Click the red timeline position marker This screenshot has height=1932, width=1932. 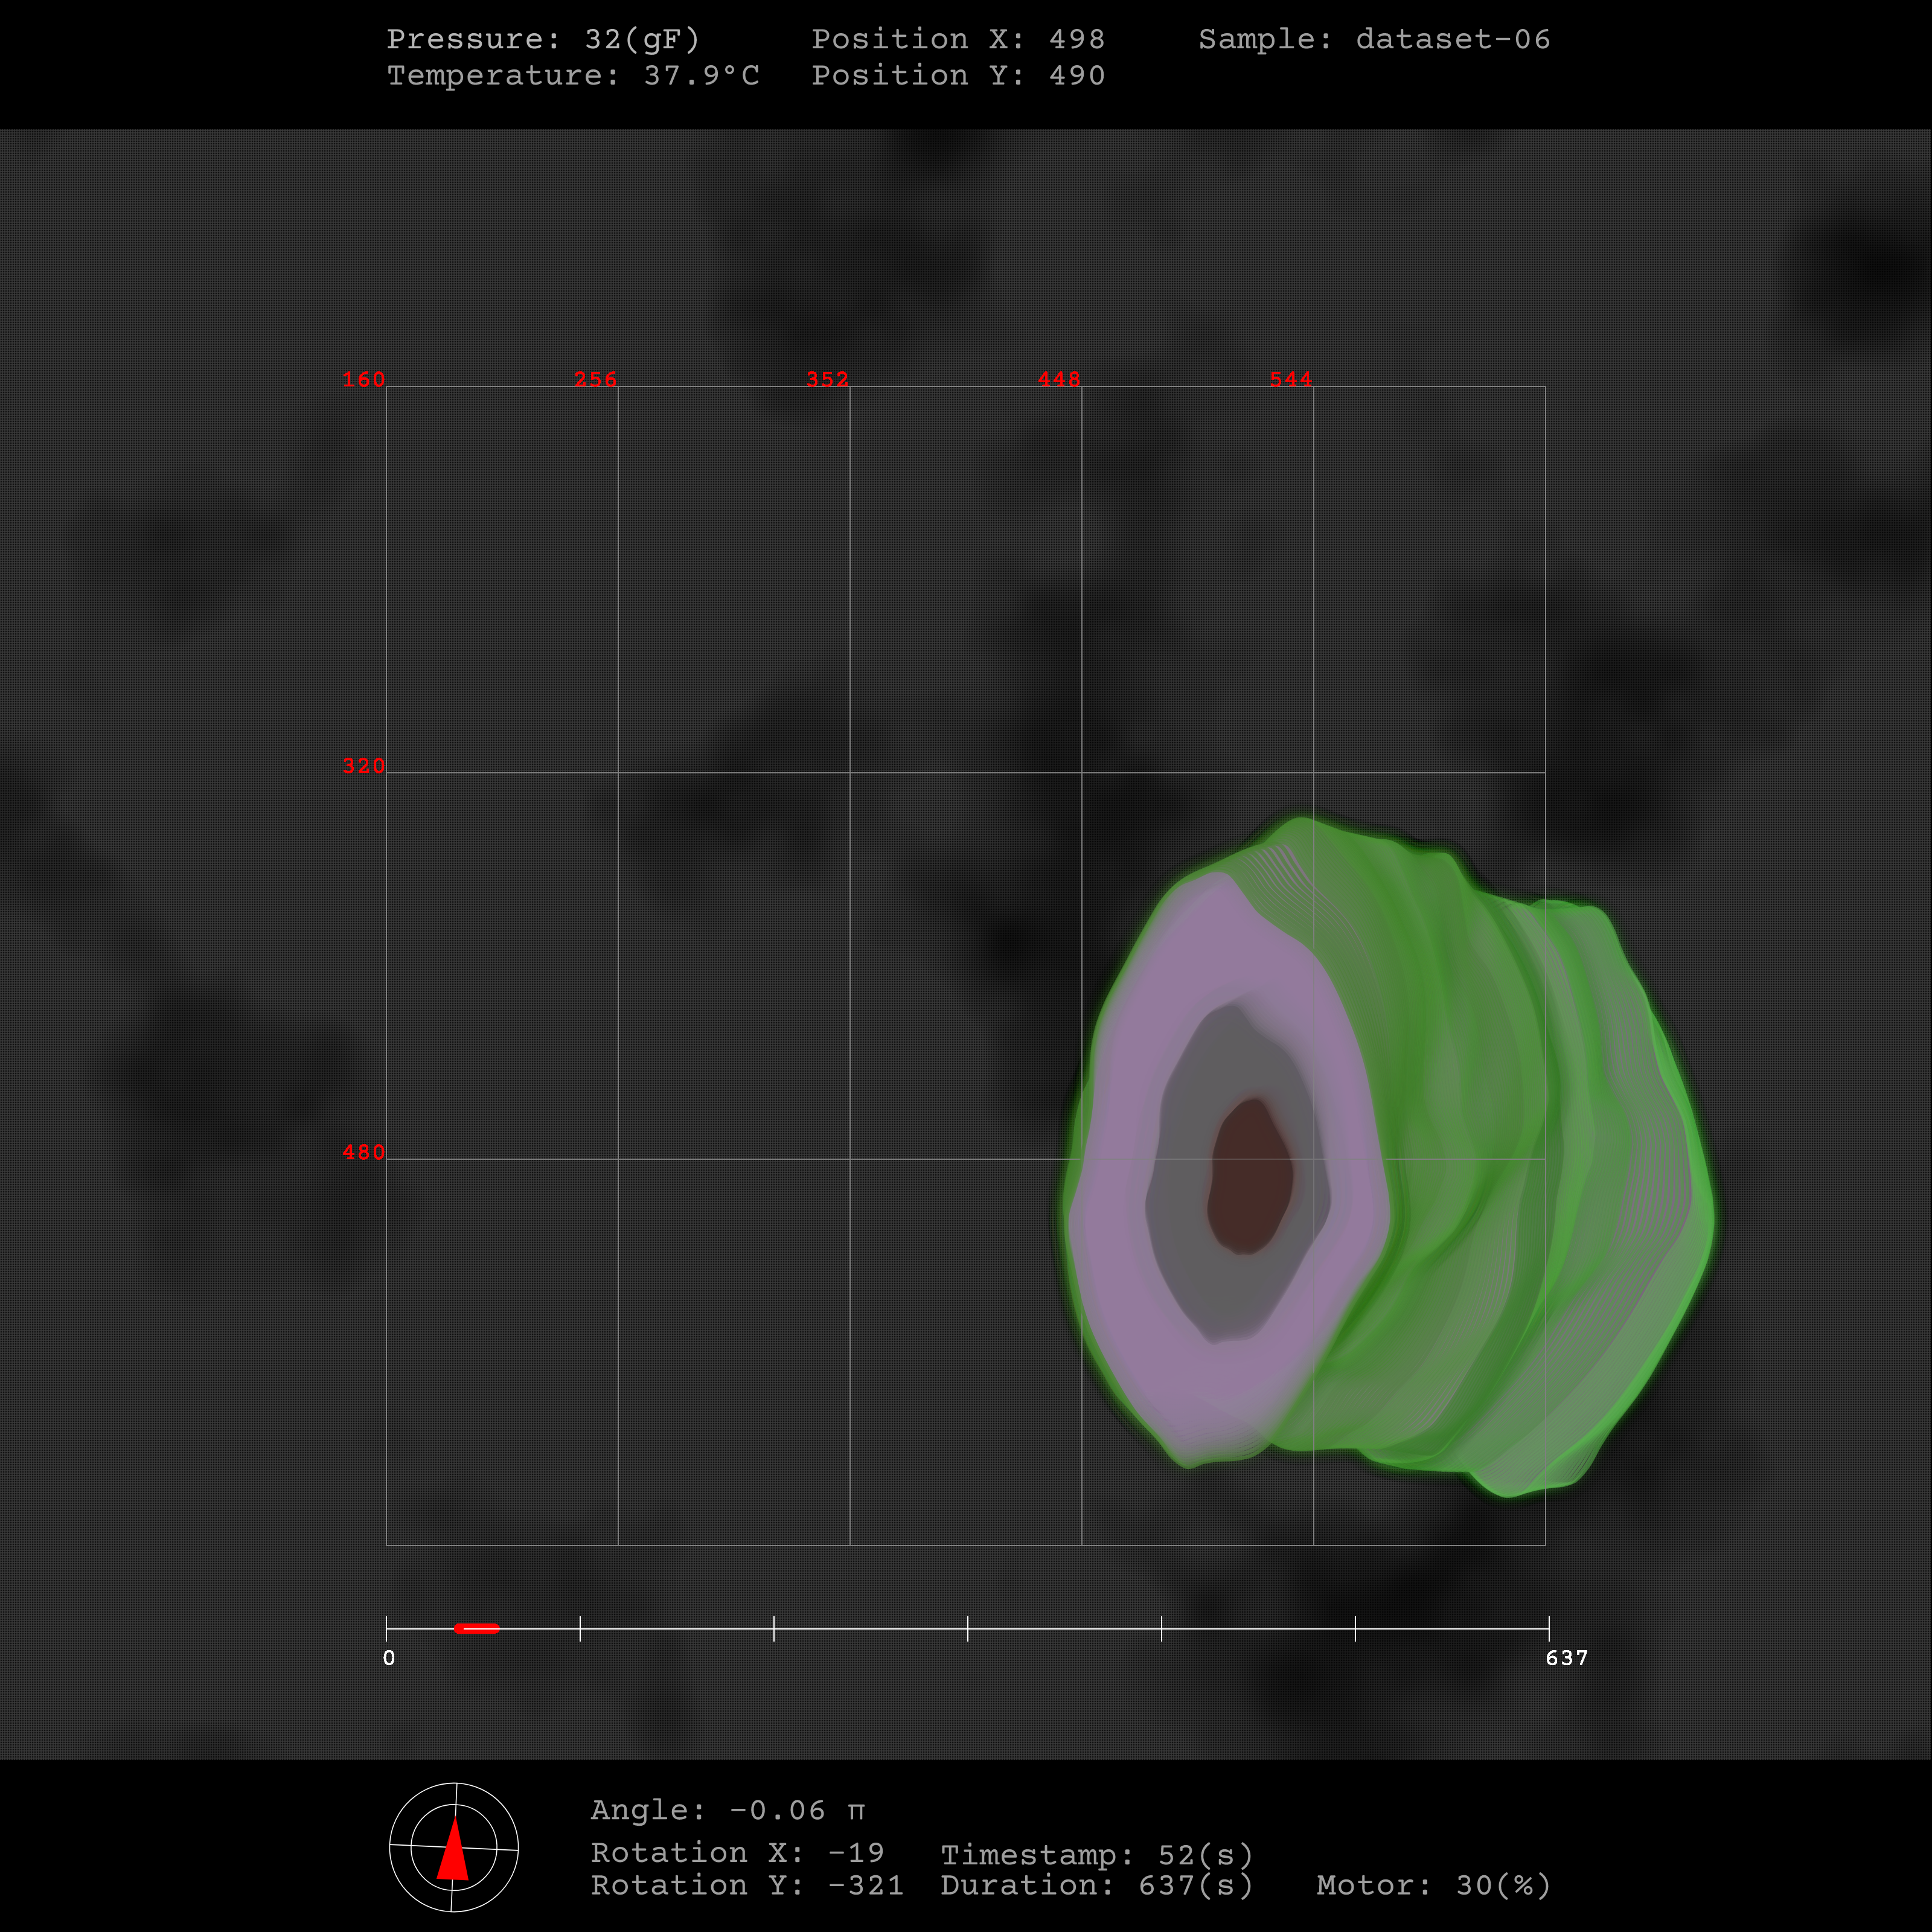coord(477,1628)
